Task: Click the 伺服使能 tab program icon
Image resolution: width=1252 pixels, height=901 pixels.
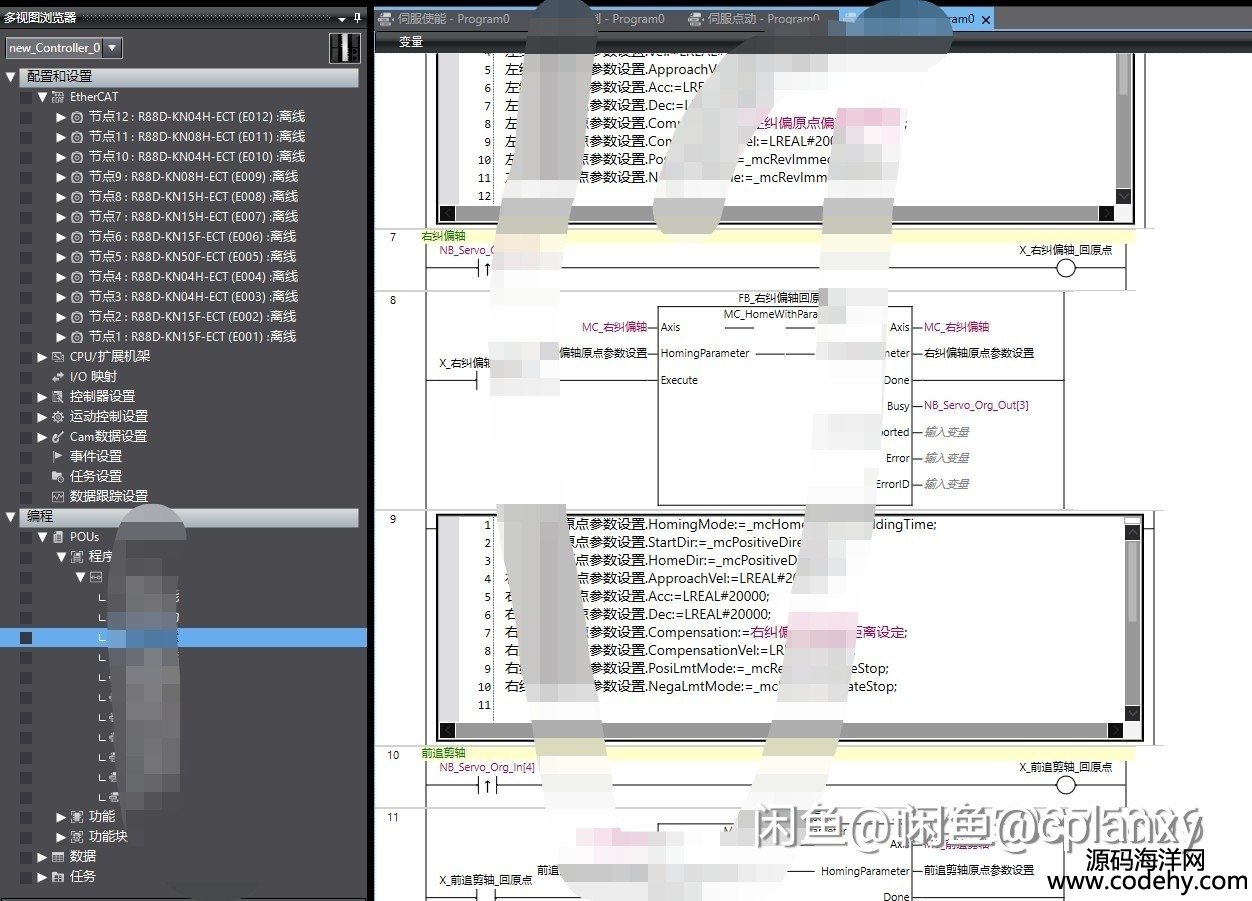Action: click(386, 19)
